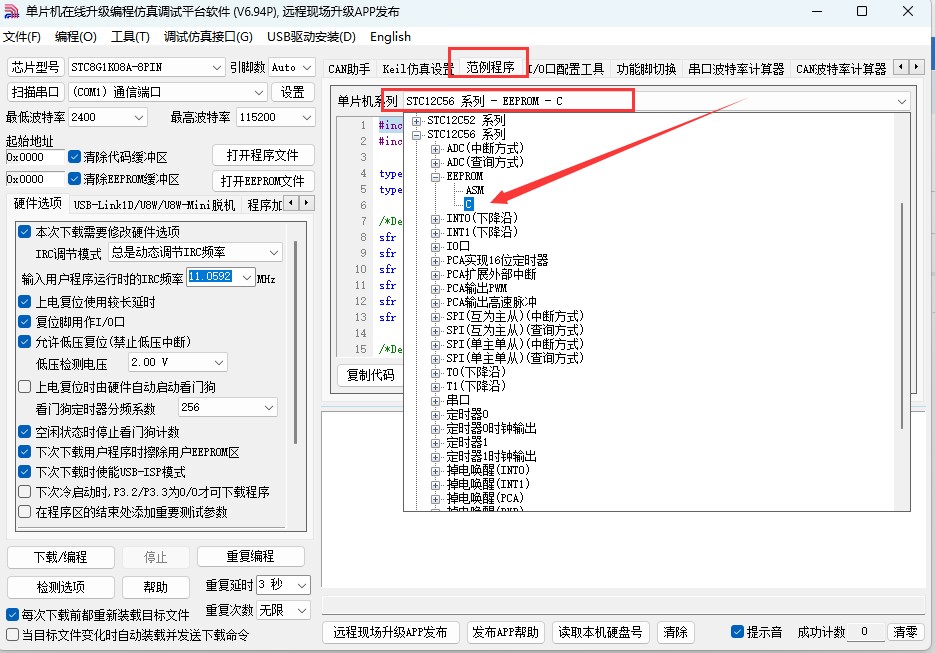935x653 pixels.
Task: Select ASM under EEPROM
Action: point(475,190)
